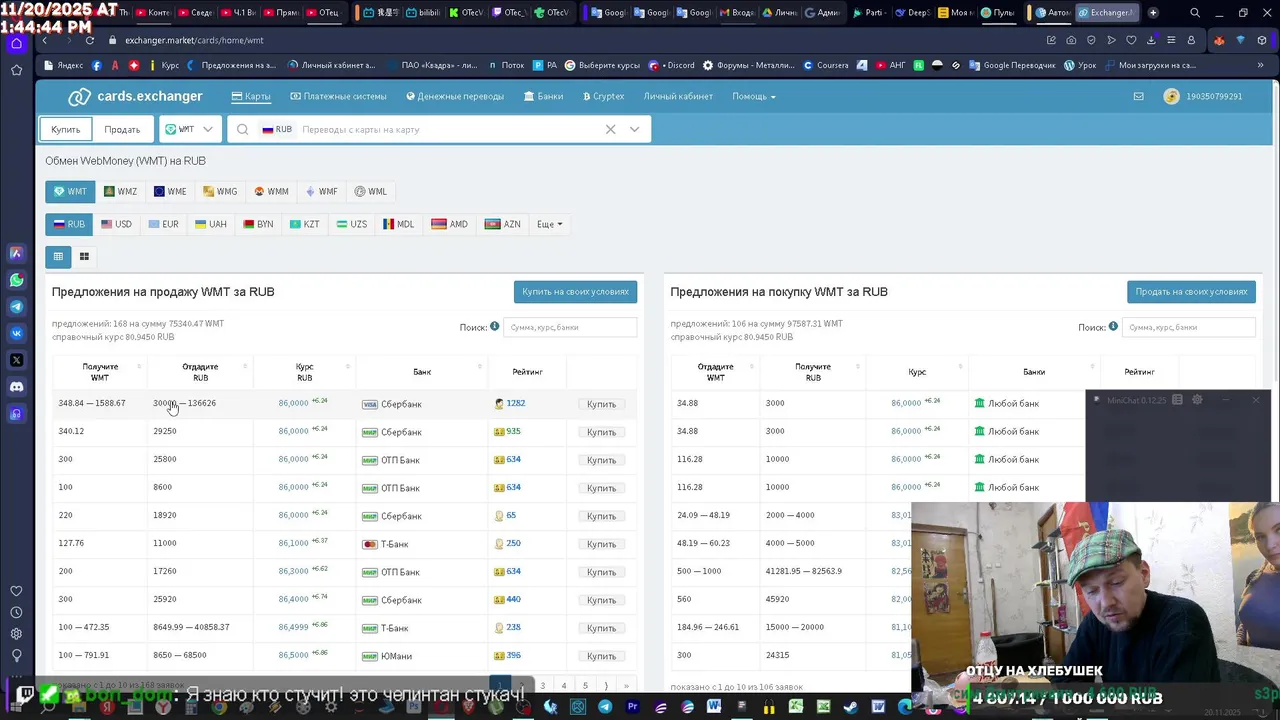Switch to Продать mode
Screen dimensions: 1280x720
(x=122, y=129)
